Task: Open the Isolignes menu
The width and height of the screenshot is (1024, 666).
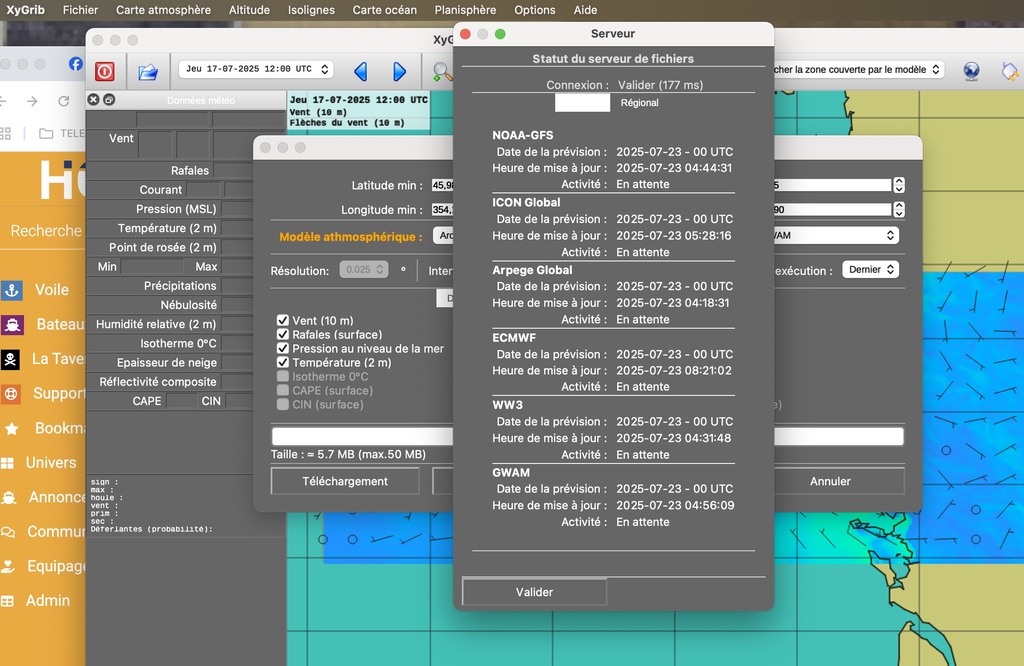Action: pyautogui.click(x=312, y=10)
